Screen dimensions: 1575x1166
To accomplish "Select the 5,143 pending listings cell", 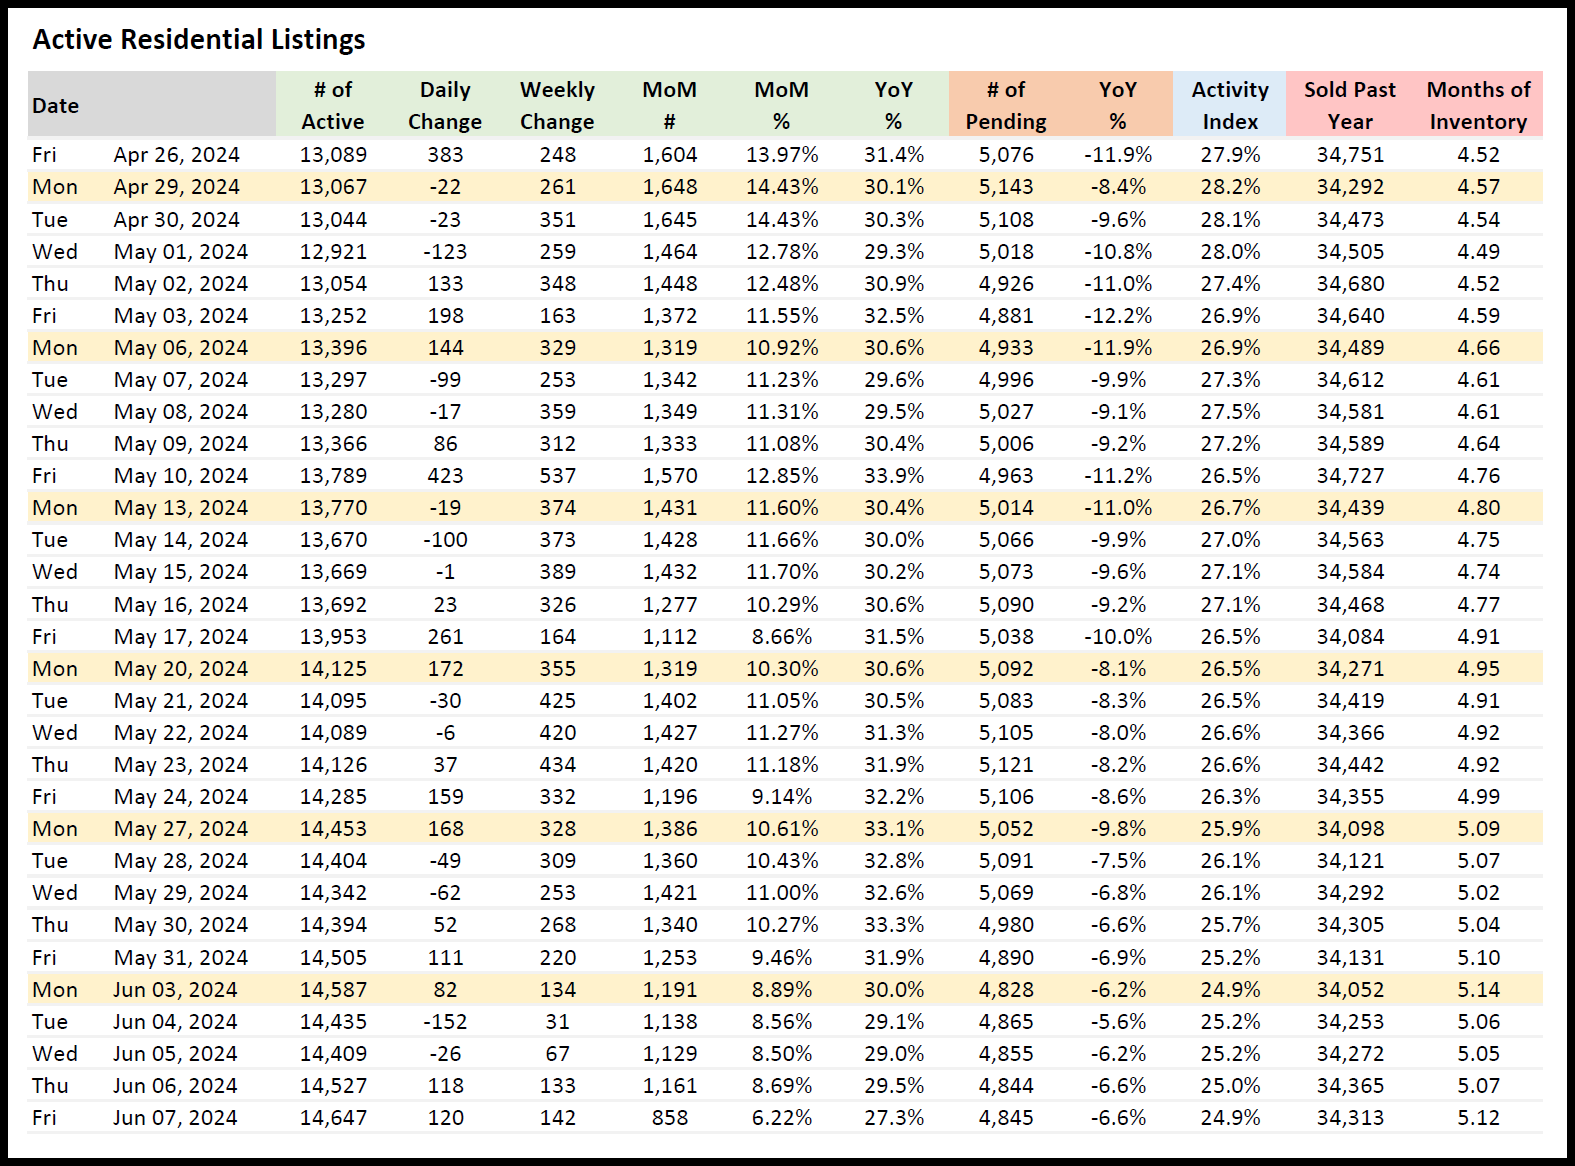I will (x=1006, y=187).
